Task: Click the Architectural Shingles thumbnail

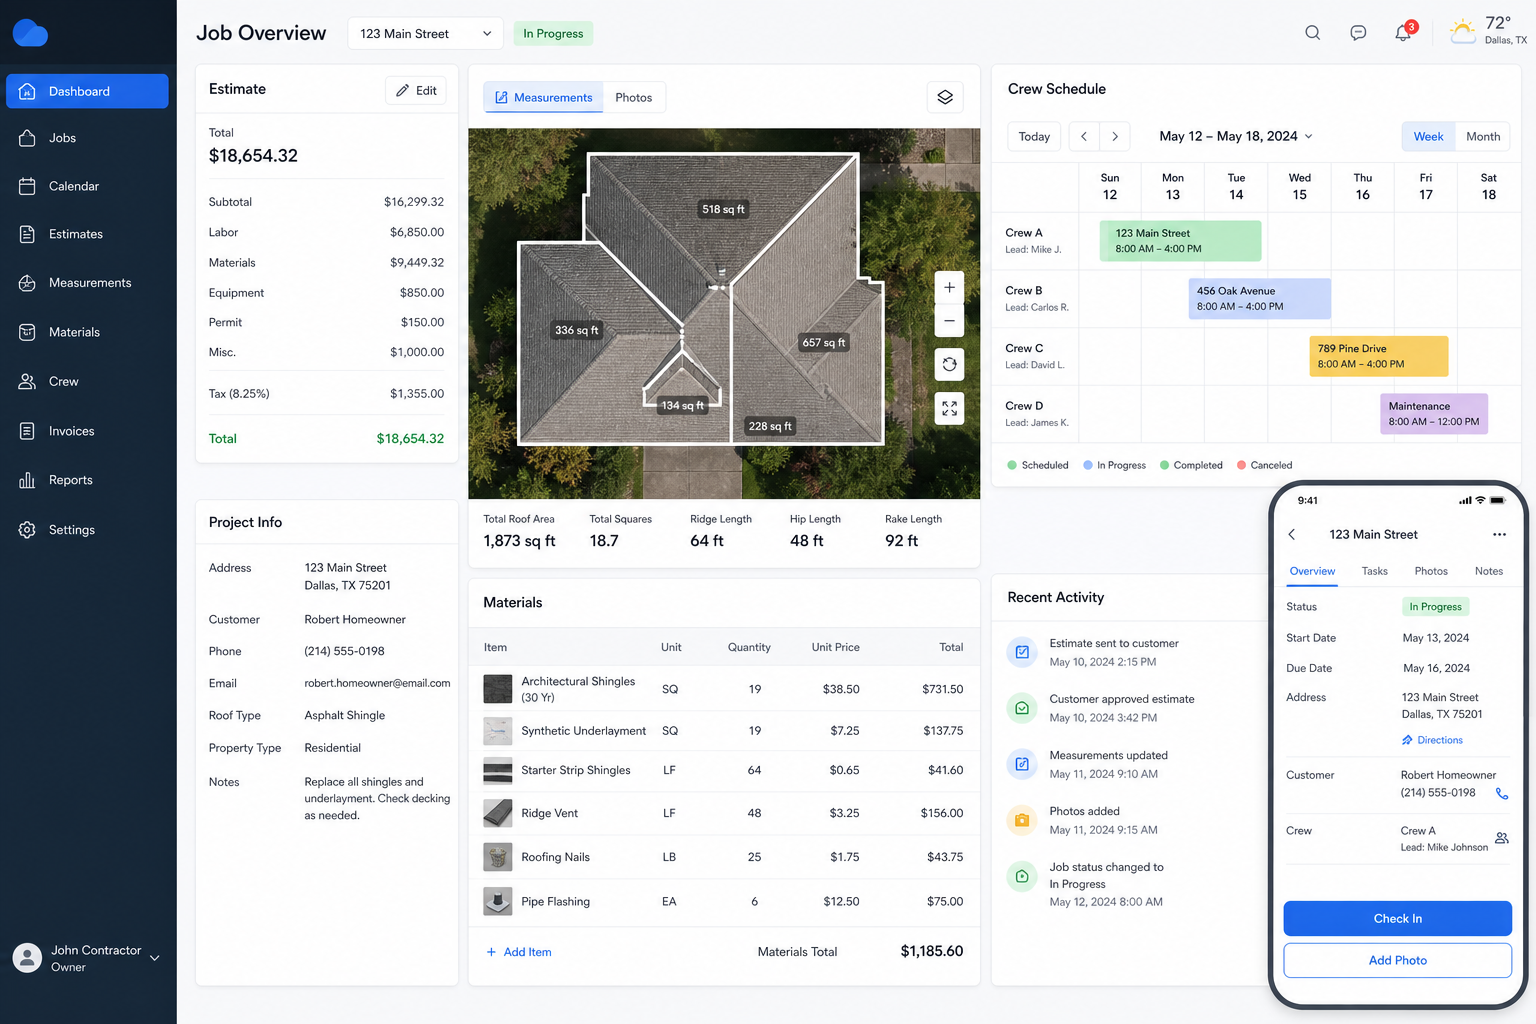Action: [498, 689]
